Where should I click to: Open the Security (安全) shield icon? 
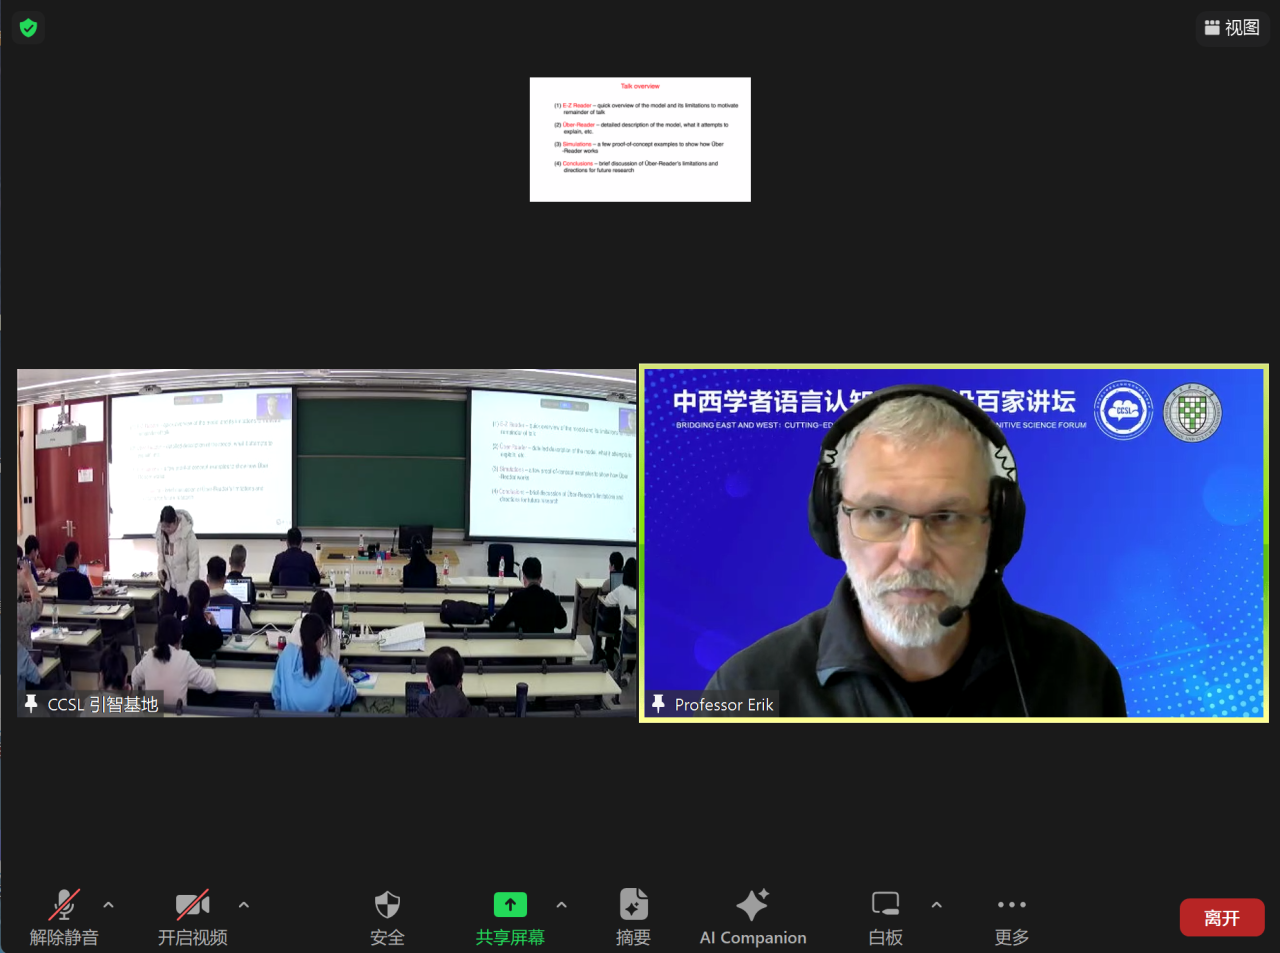click(x=387, y=906)
